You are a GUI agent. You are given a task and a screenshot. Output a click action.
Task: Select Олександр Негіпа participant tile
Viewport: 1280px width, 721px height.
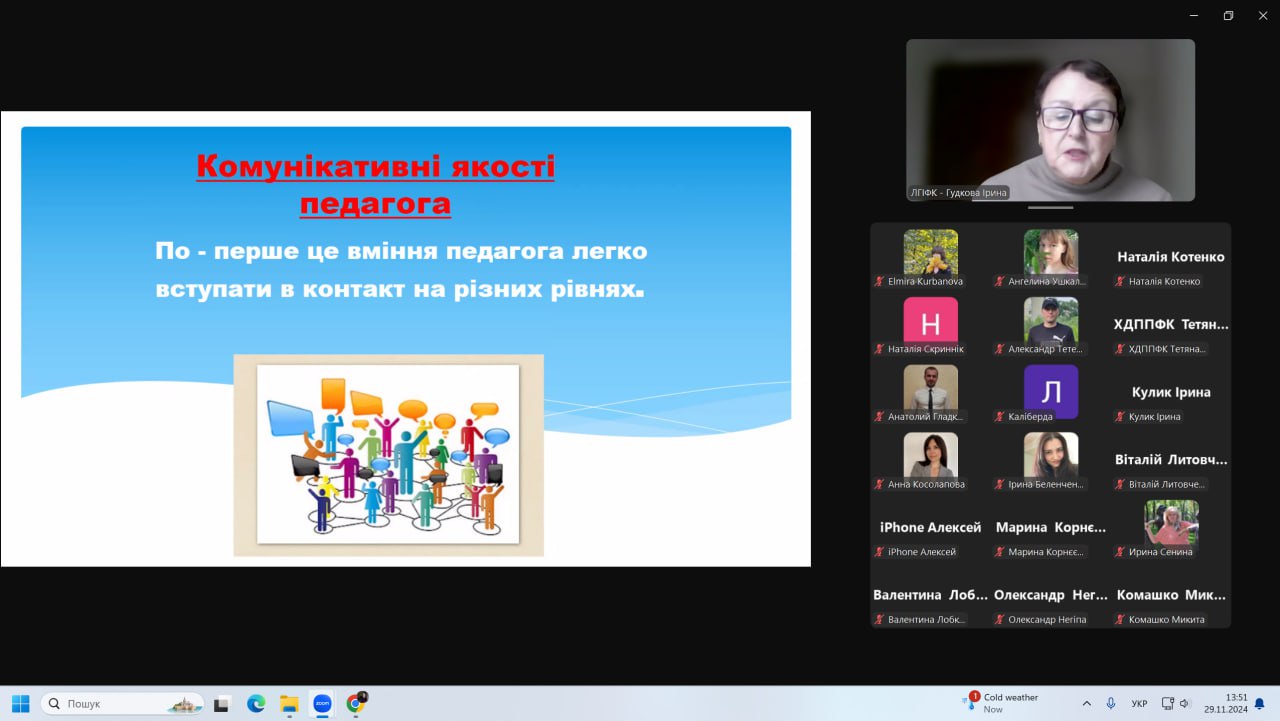click(x=1050, y=597)
